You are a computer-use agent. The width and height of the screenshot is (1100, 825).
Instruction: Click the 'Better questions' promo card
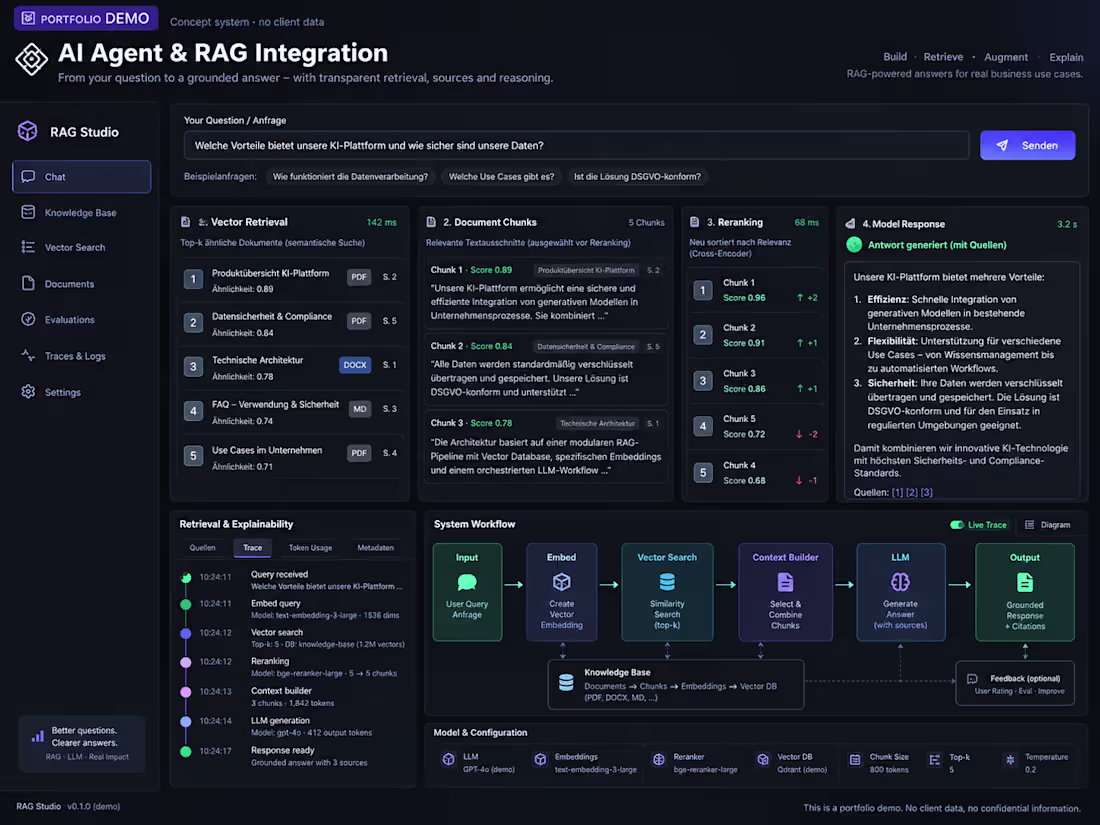82,744
